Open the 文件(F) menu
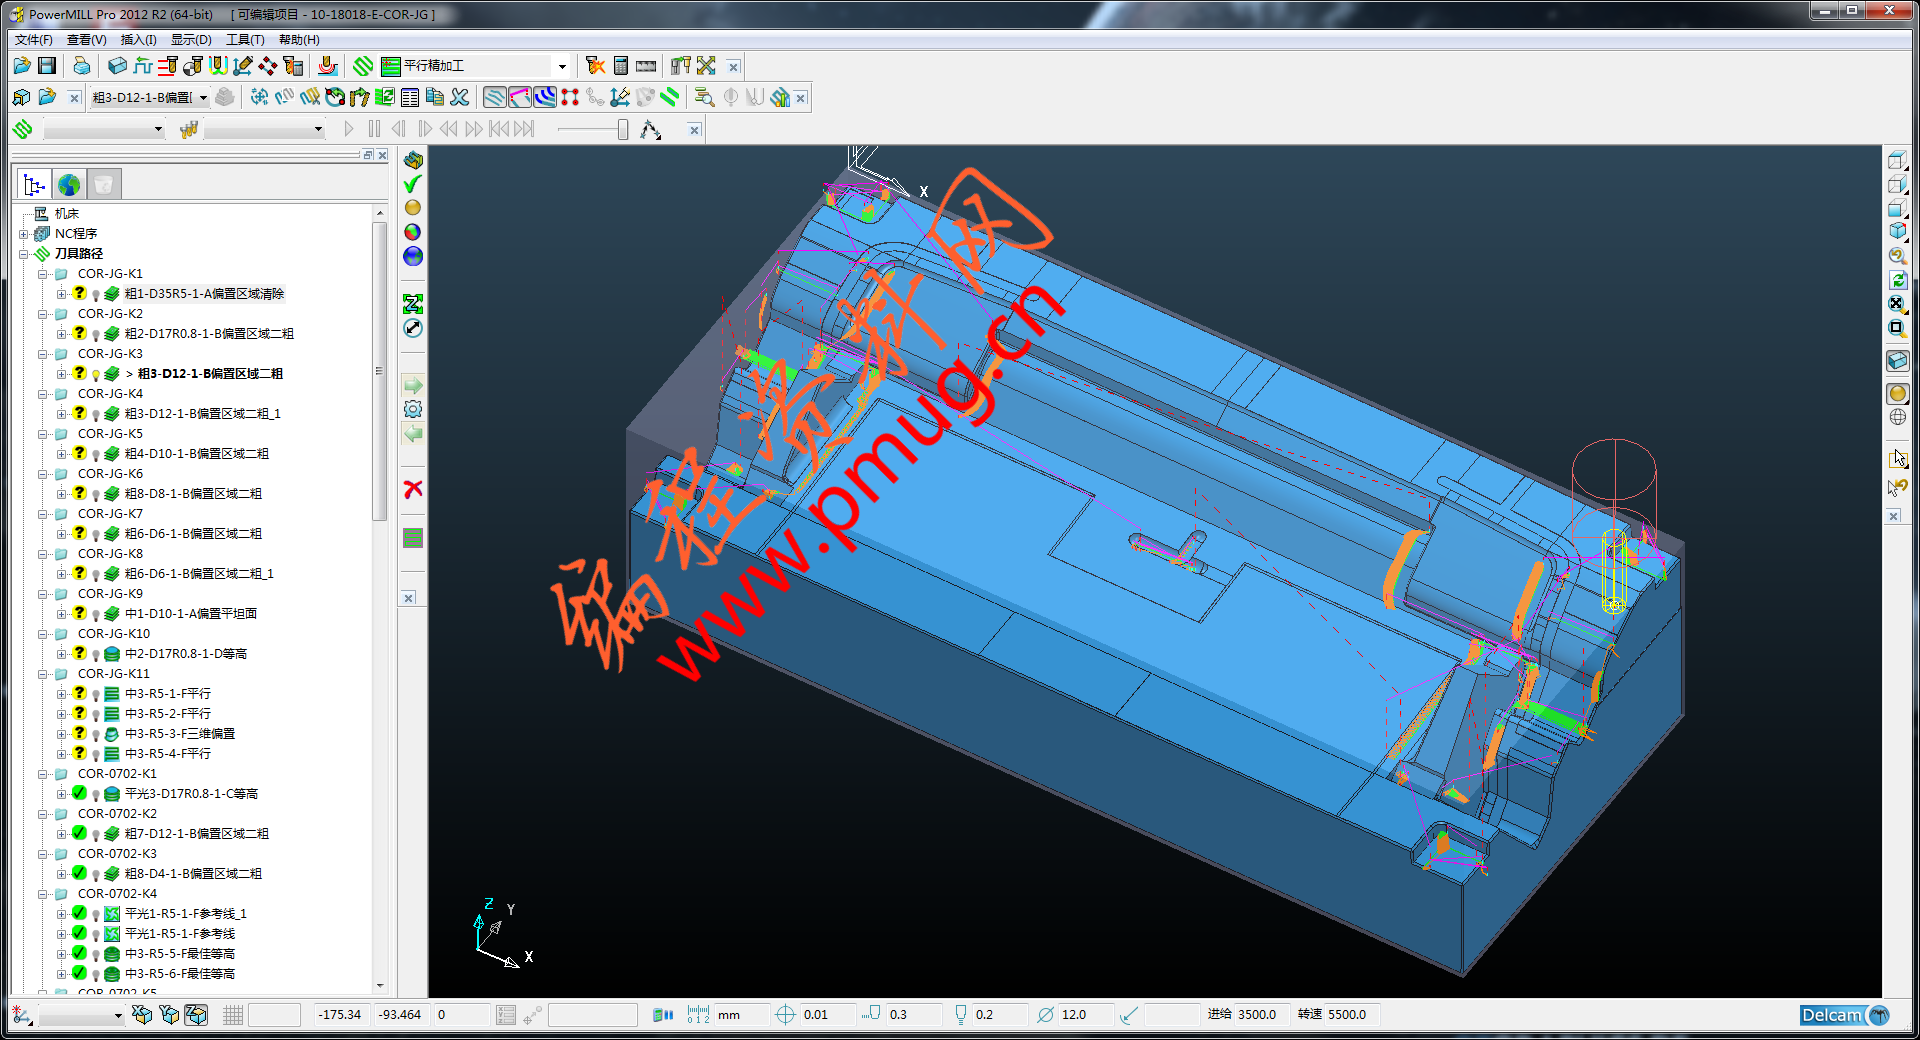Image resolution: width=1920 pixels, height=1040 pixels. point(34,40)
